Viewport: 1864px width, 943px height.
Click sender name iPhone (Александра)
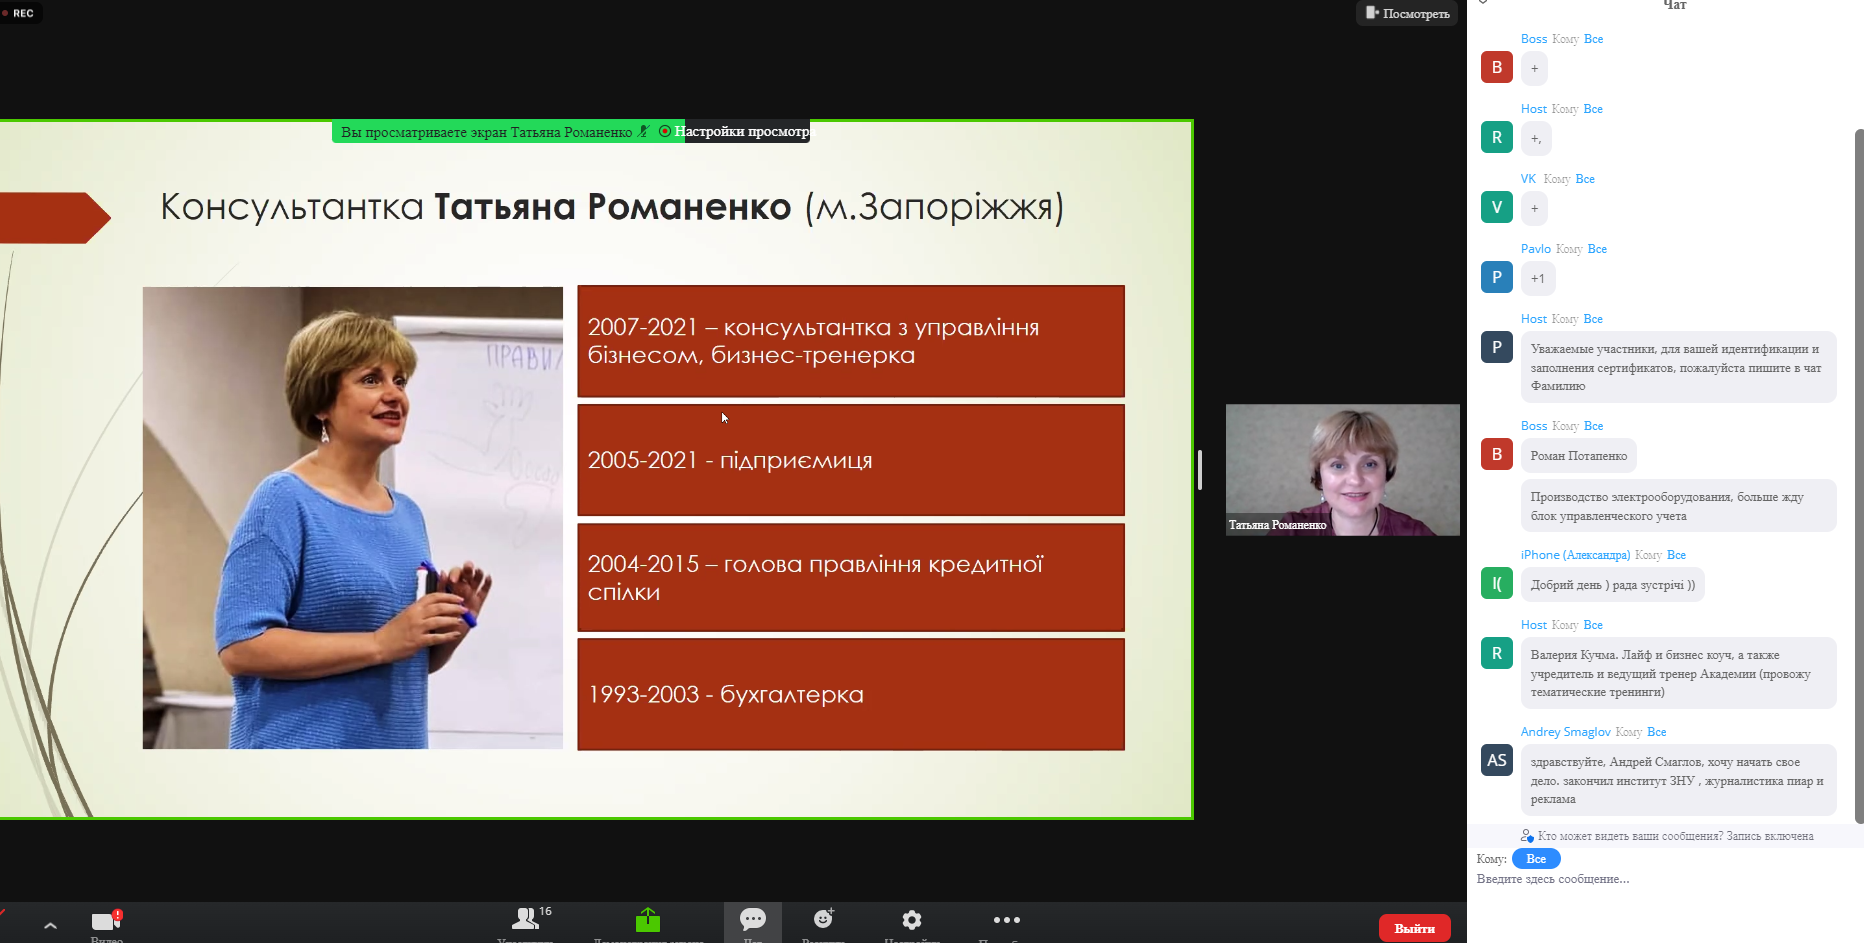tap(1575, 555)
